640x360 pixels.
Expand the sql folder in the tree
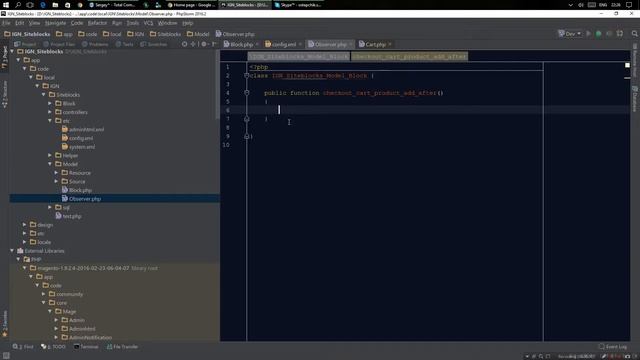50,207
